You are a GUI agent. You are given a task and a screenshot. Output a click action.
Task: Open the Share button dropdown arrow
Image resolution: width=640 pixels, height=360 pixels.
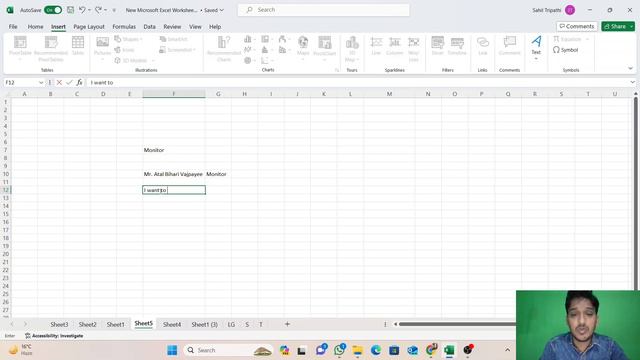[631, 27]
